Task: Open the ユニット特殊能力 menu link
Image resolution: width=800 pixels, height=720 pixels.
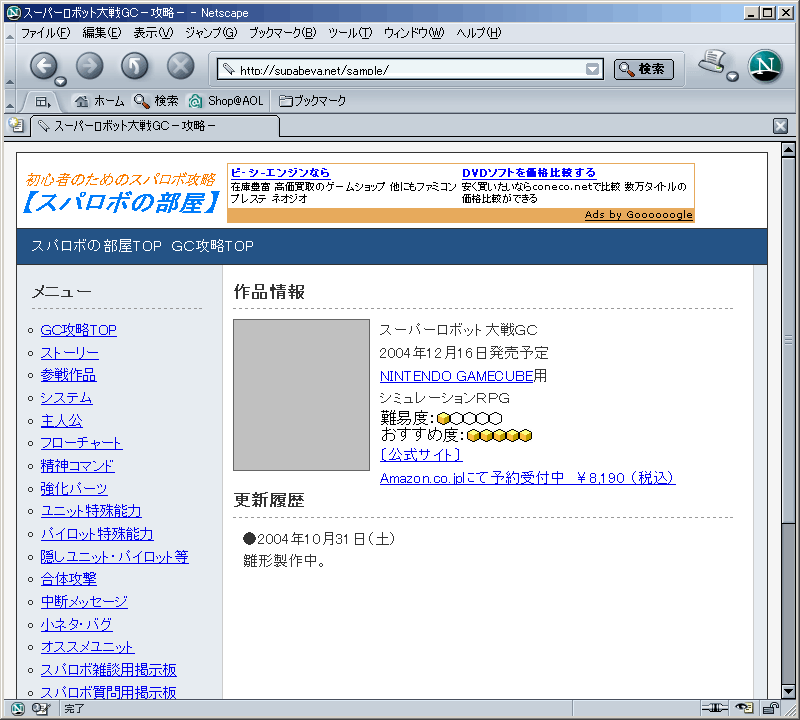Action: [91, 511]
